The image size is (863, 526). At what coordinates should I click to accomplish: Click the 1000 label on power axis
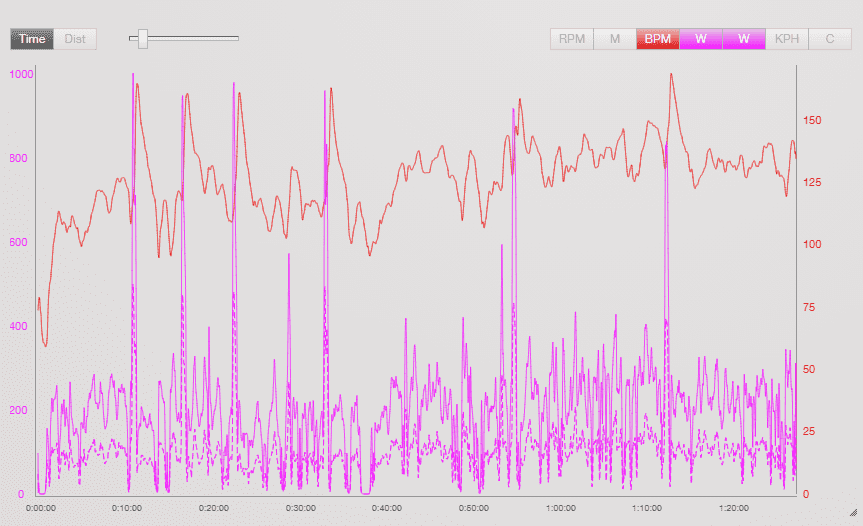(x=20, y=75)
